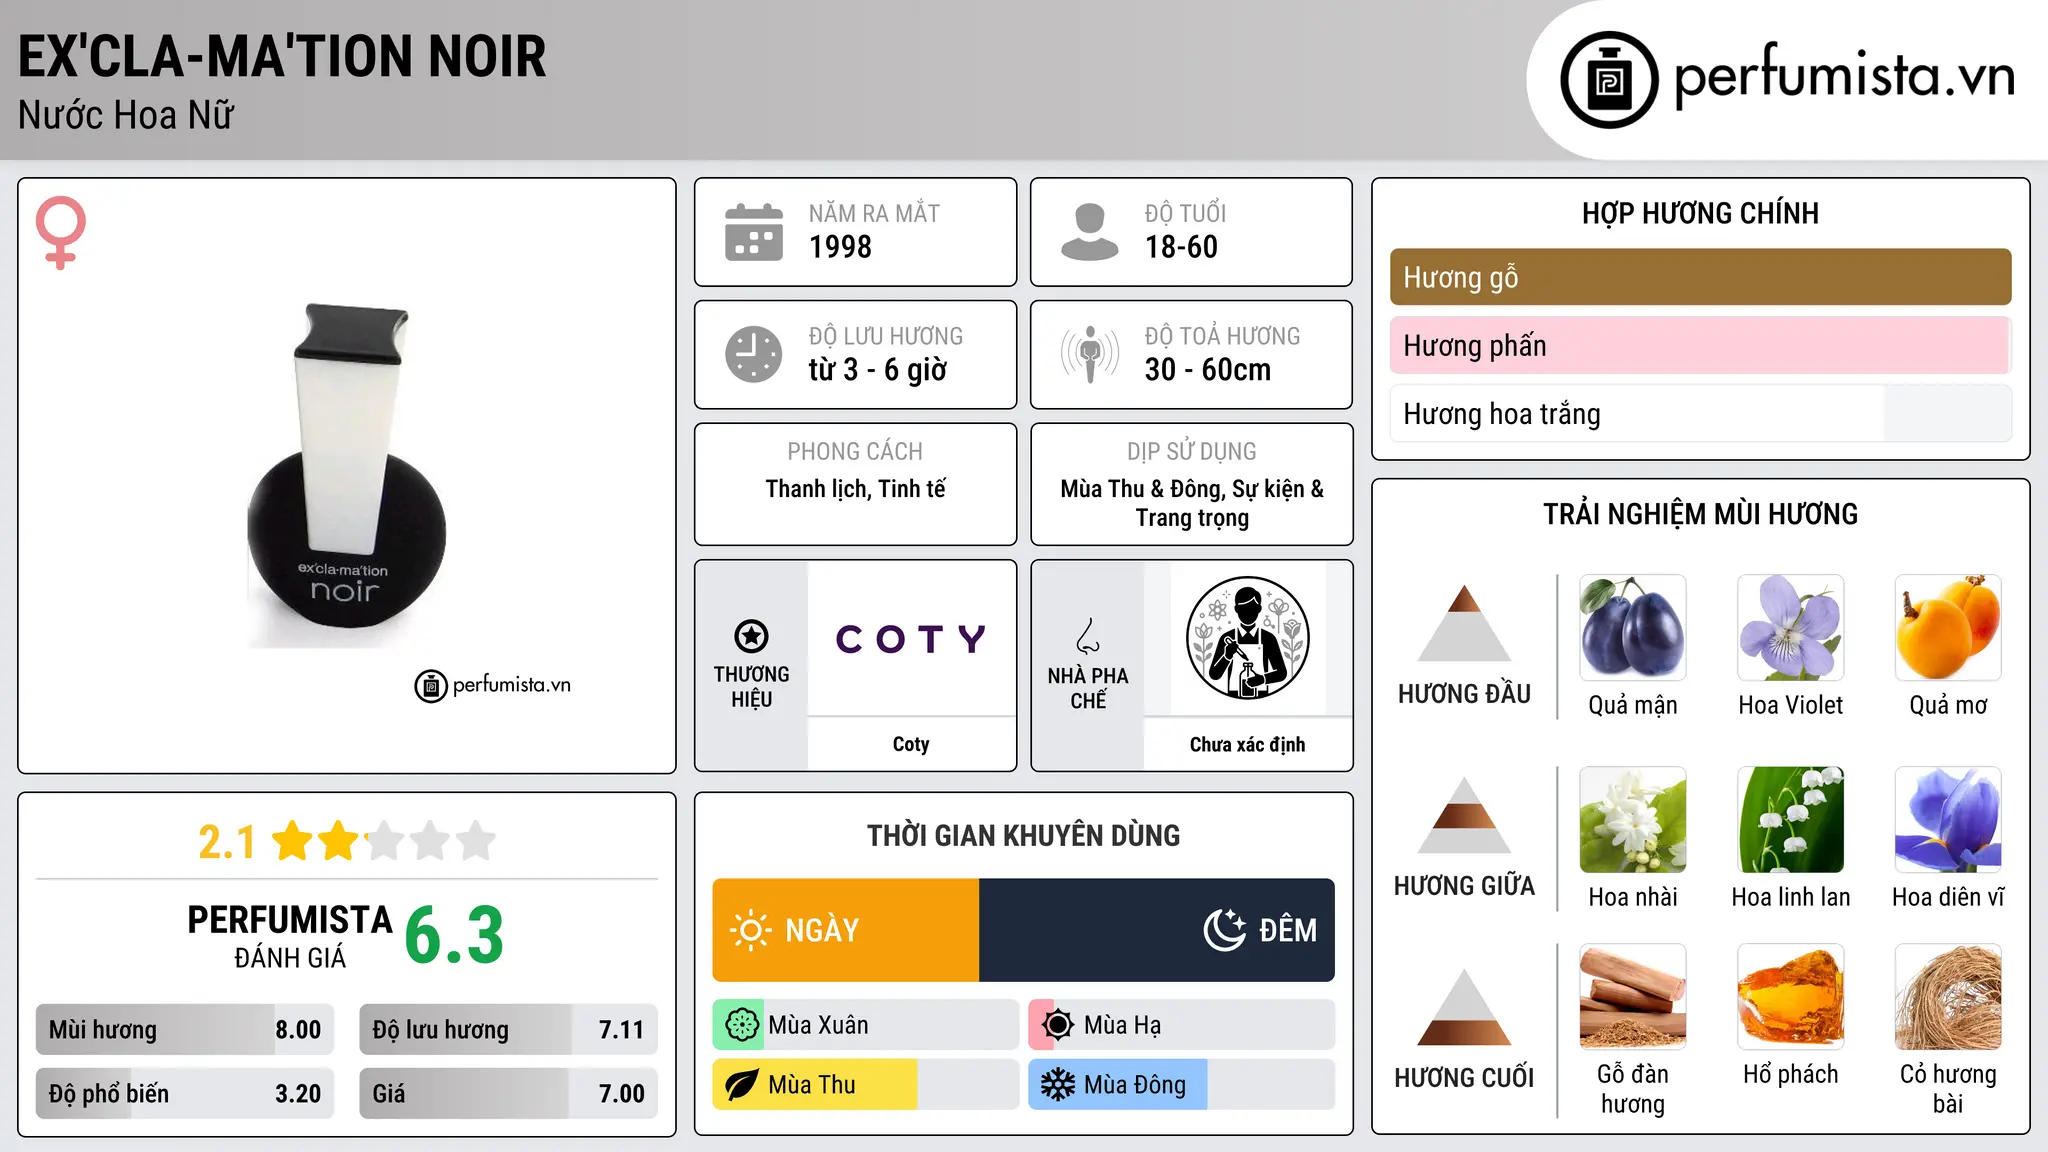The height and width of the screenshot is (1152, 2048).
Task: Open the Gỗ đàn hương sandalwood image
Action: [1632, 997]
